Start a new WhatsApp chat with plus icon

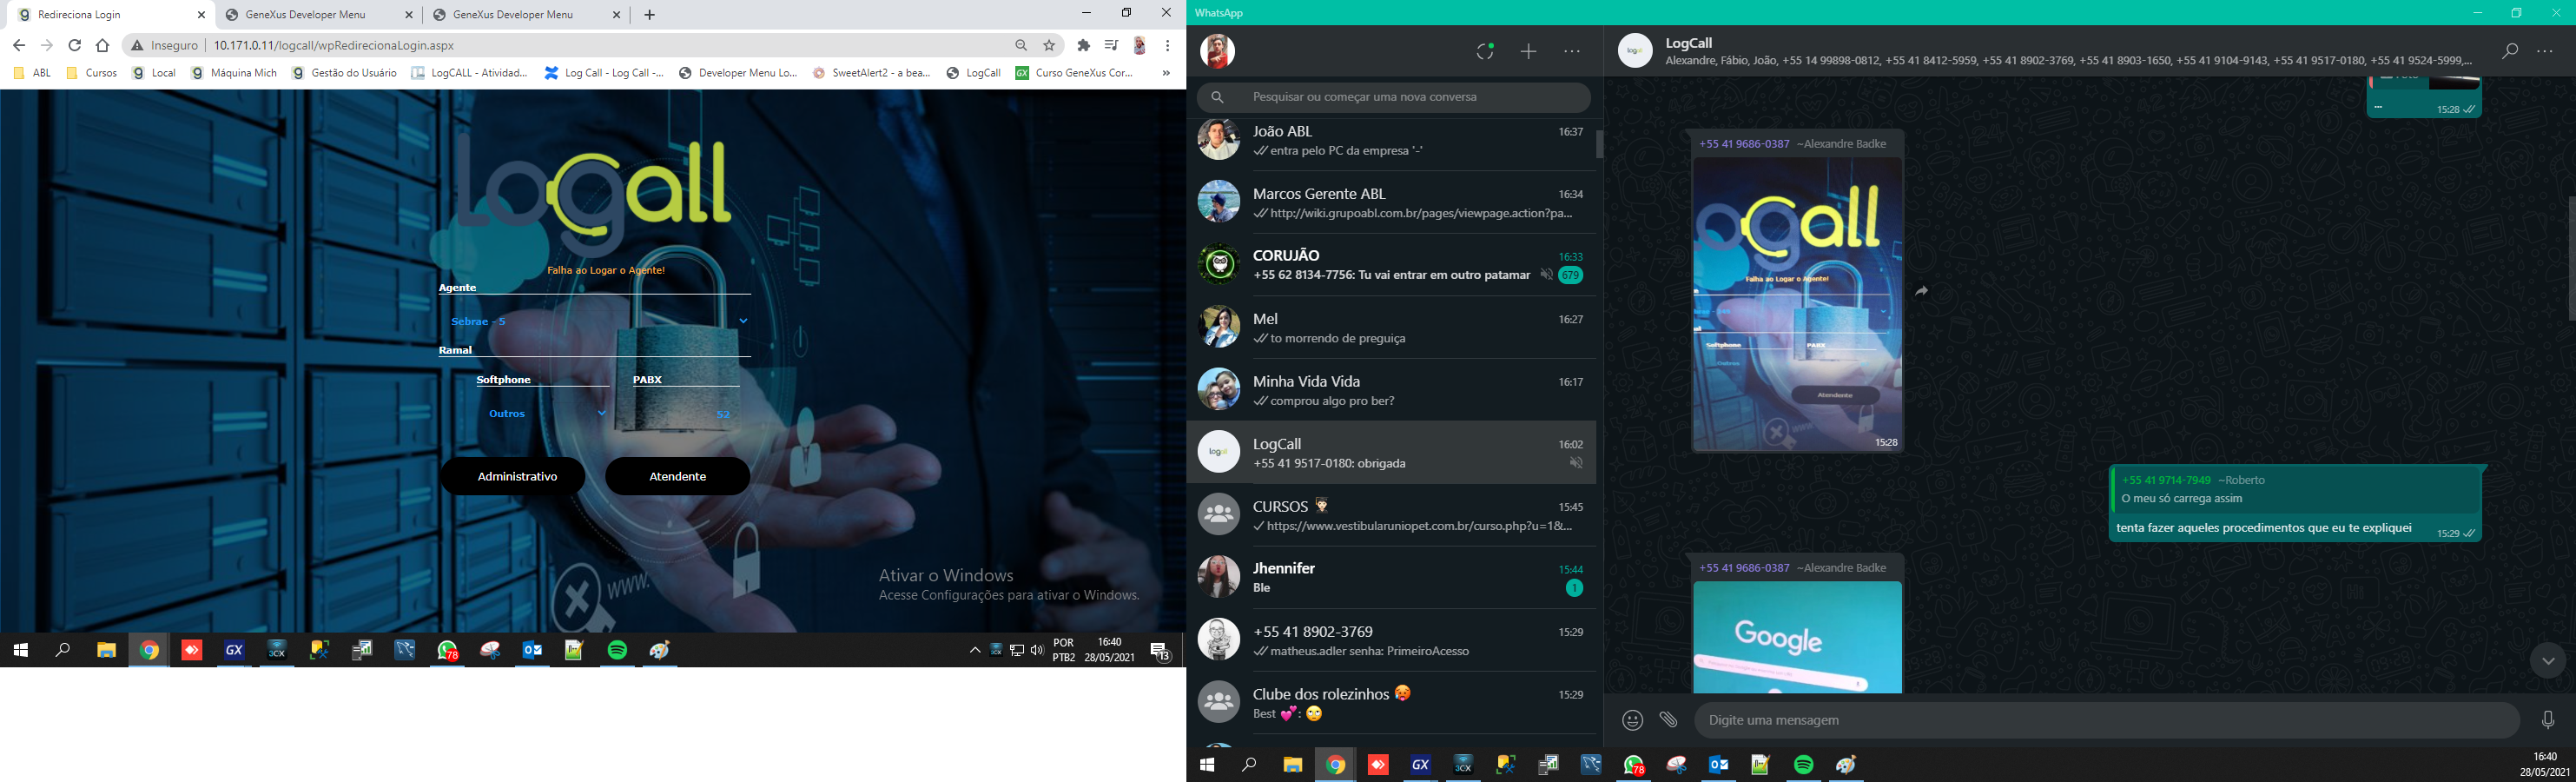1528,52
